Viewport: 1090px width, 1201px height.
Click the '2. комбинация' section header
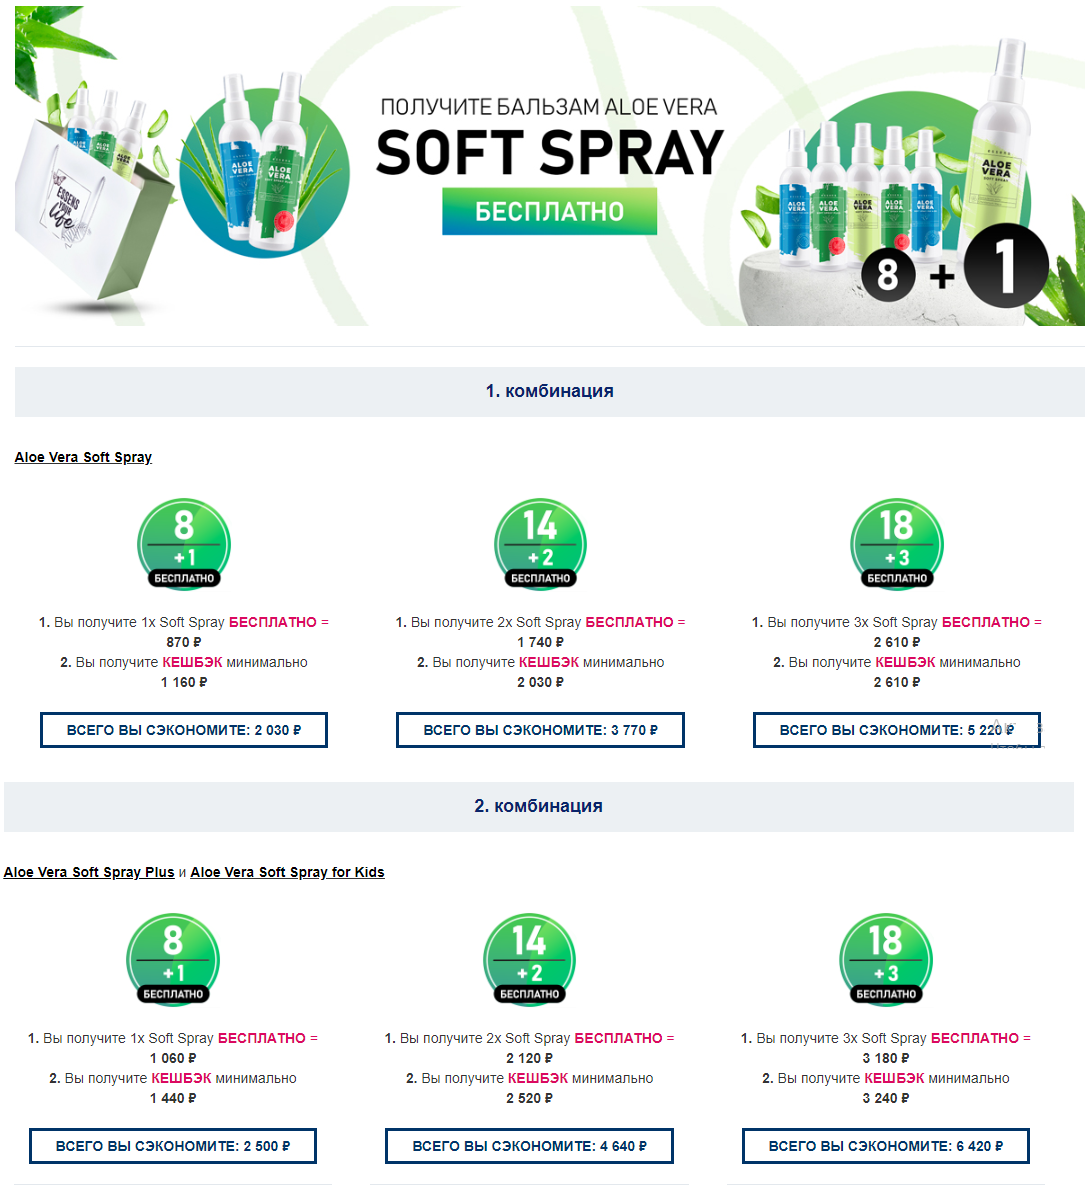click(538, 806)
